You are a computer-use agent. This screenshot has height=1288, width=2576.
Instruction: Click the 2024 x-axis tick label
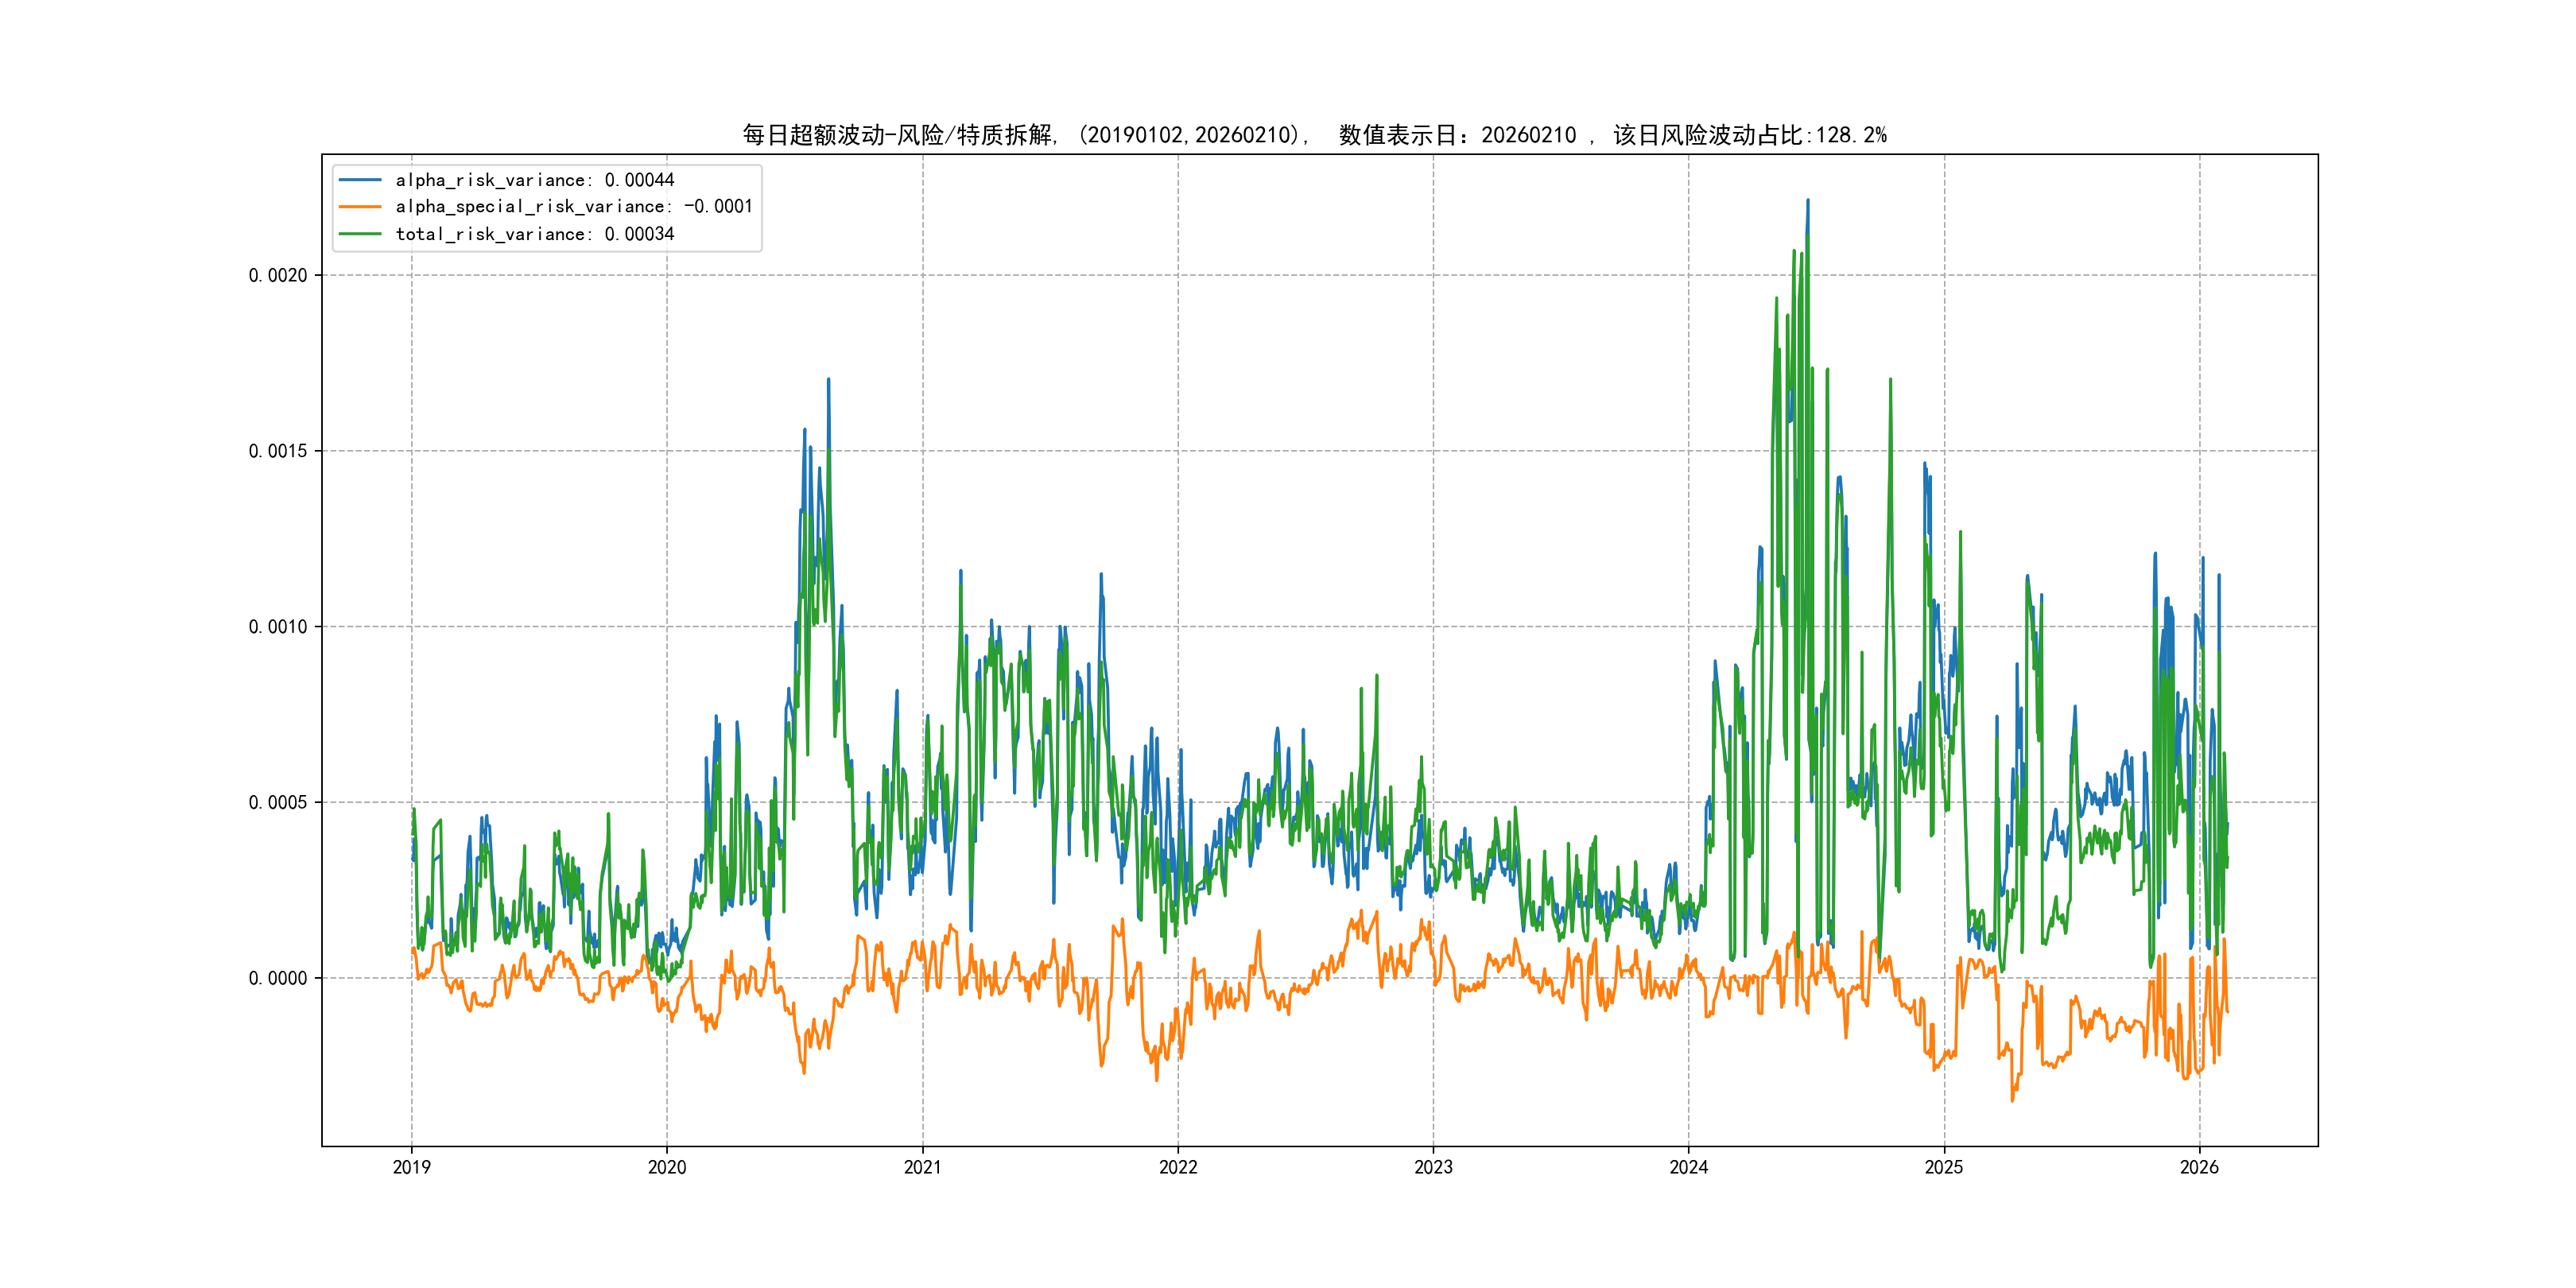[1689, 1167]
